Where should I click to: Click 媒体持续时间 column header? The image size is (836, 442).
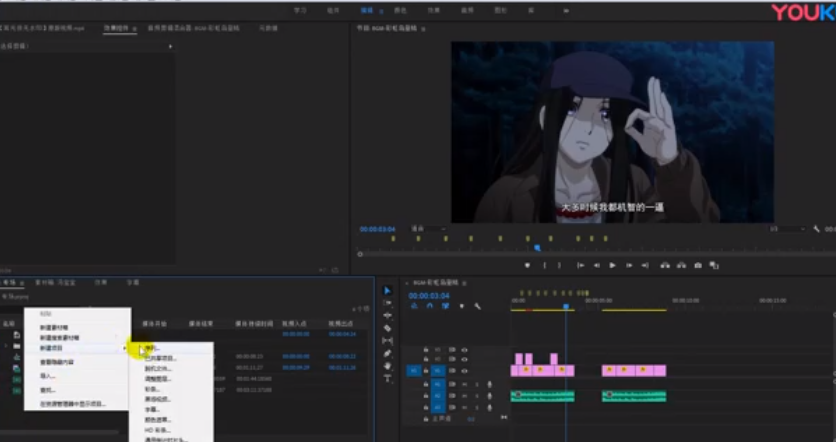tap(254, 324)
